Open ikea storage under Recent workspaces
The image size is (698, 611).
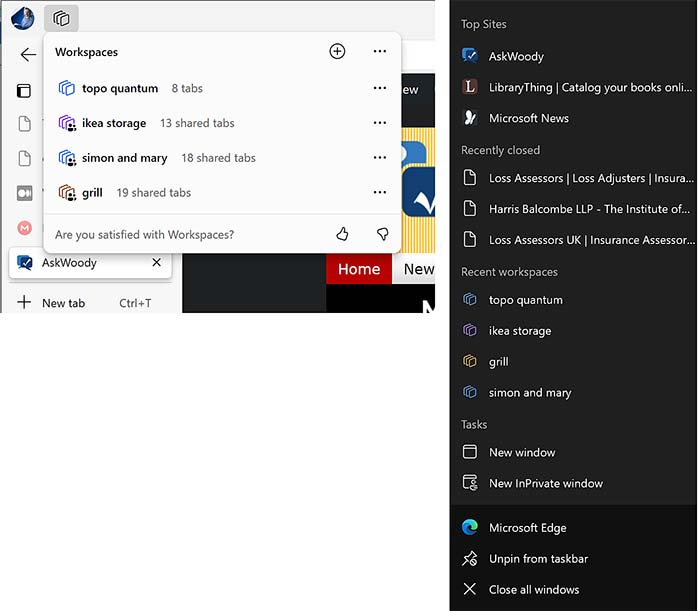pos(573,331)
